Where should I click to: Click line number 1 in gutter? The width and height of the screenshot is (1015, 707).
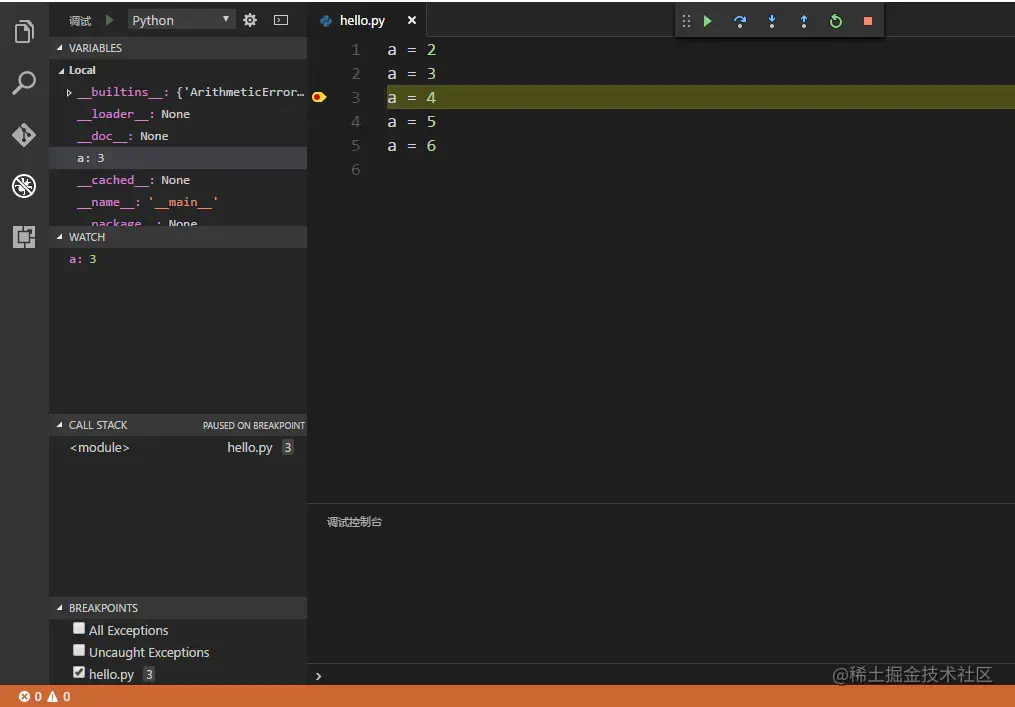point(355,50)
